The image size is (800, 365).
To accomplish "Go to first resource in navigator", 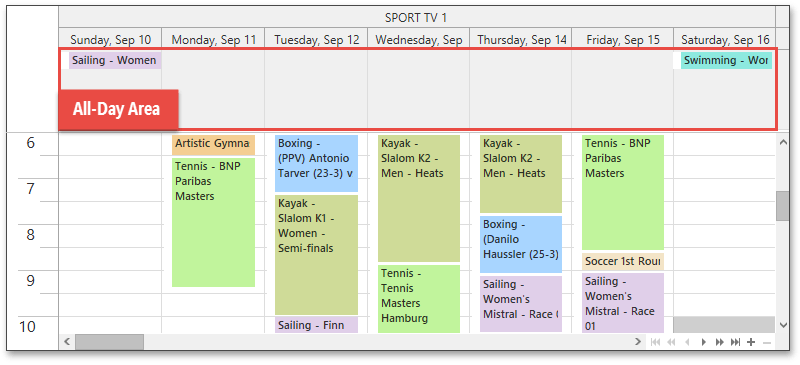I will pos(656,342).
